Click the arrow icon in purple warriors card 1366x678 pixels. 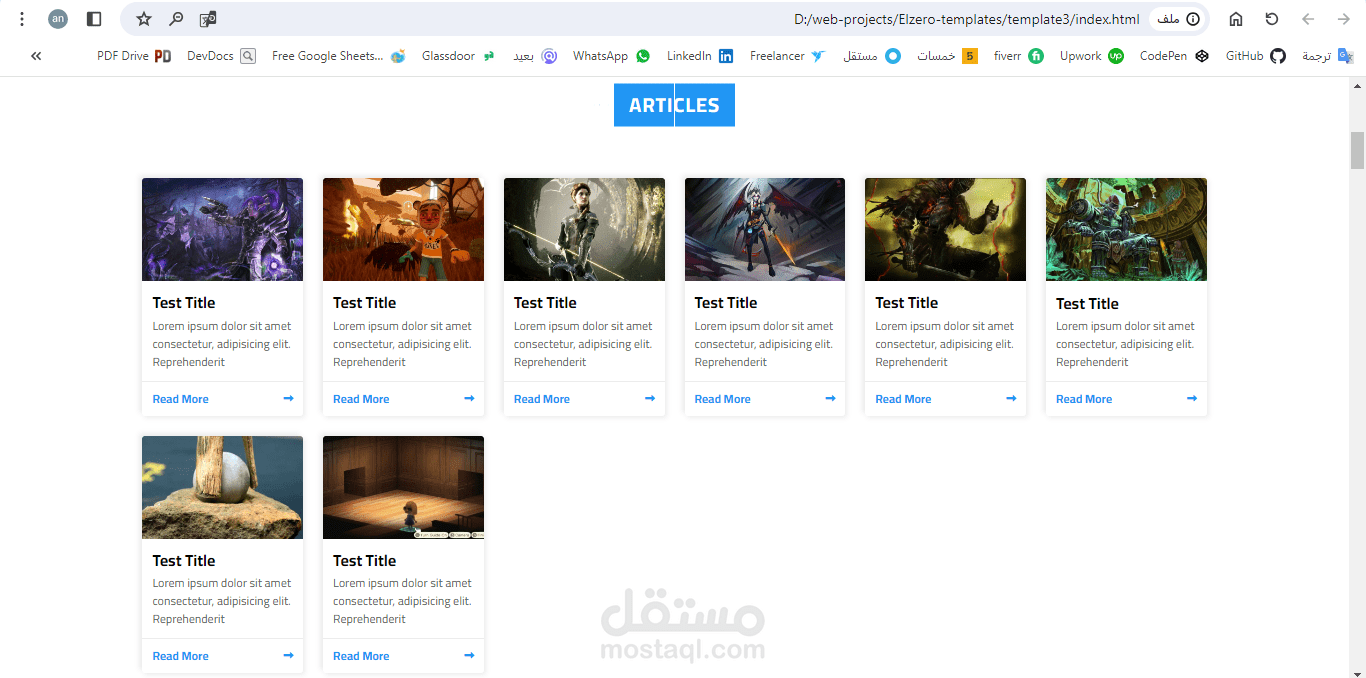click(288, 398)
